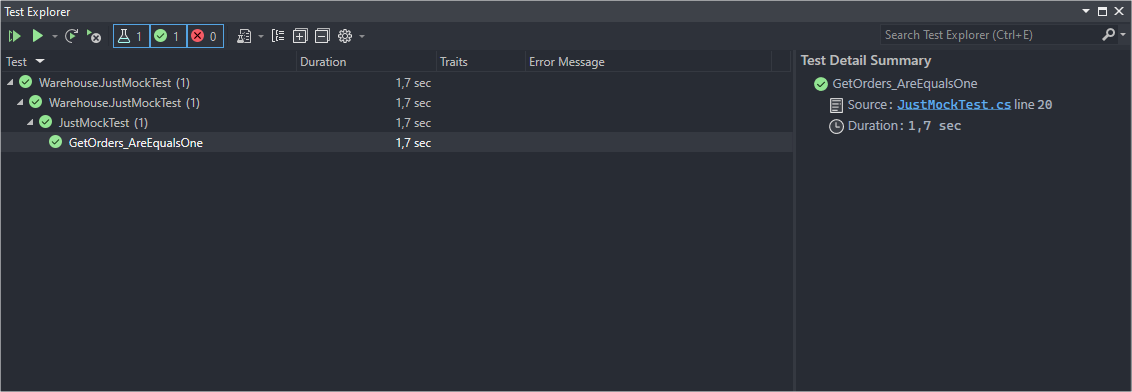This screenshot has height=392, width=1132.
Task: Click the Group By hierarchy icon
Action: (x=278, y=35)
